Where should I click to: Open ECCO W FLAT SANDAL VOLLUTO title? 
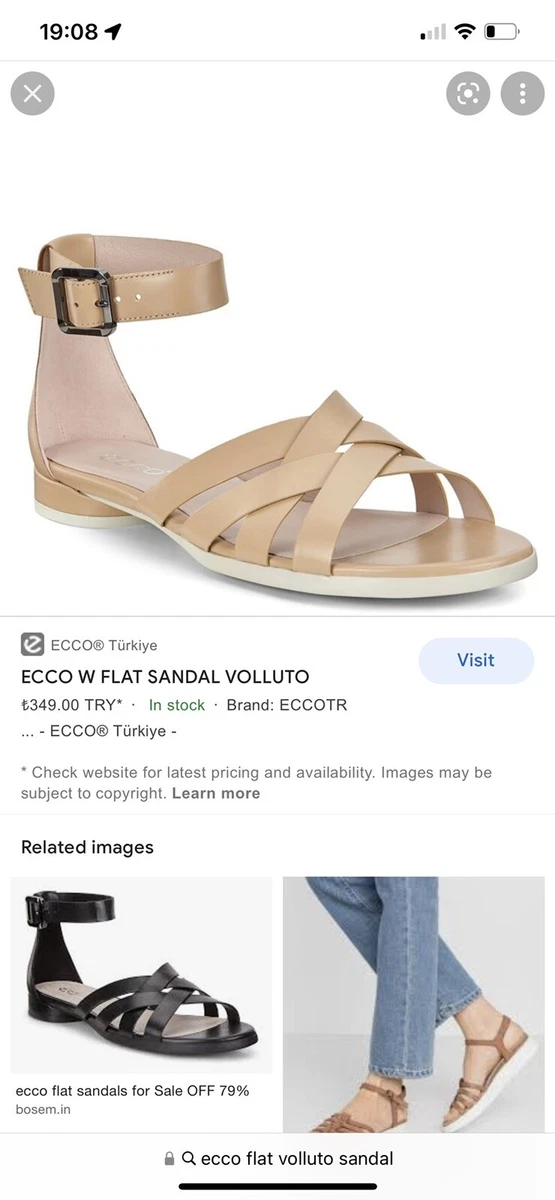coord(165,677)
